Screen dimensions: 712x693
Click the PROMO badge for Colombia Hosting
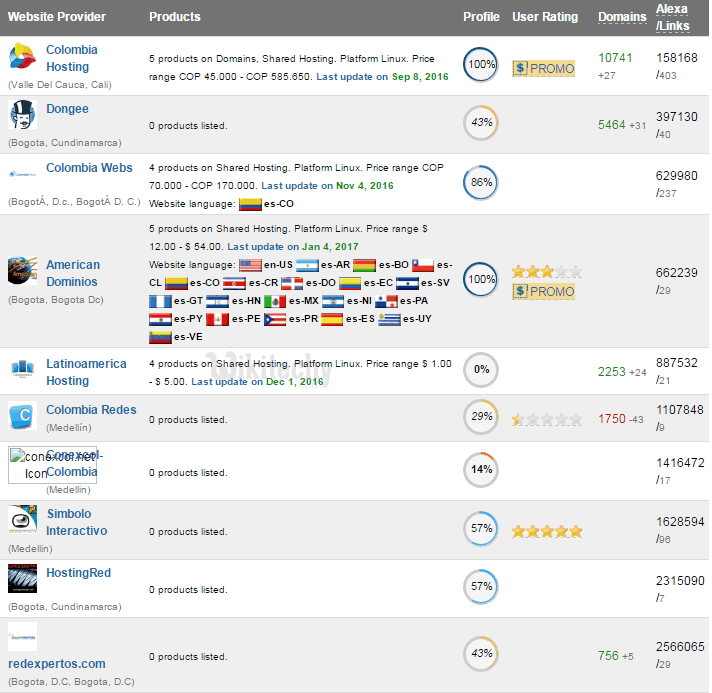[x=543, y=68]
